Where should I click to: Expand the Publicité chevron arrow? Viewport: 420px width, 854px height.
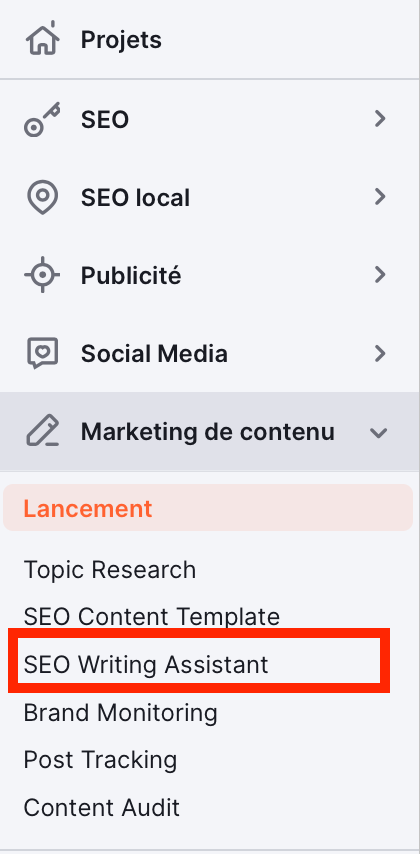(x=380, y=276)
